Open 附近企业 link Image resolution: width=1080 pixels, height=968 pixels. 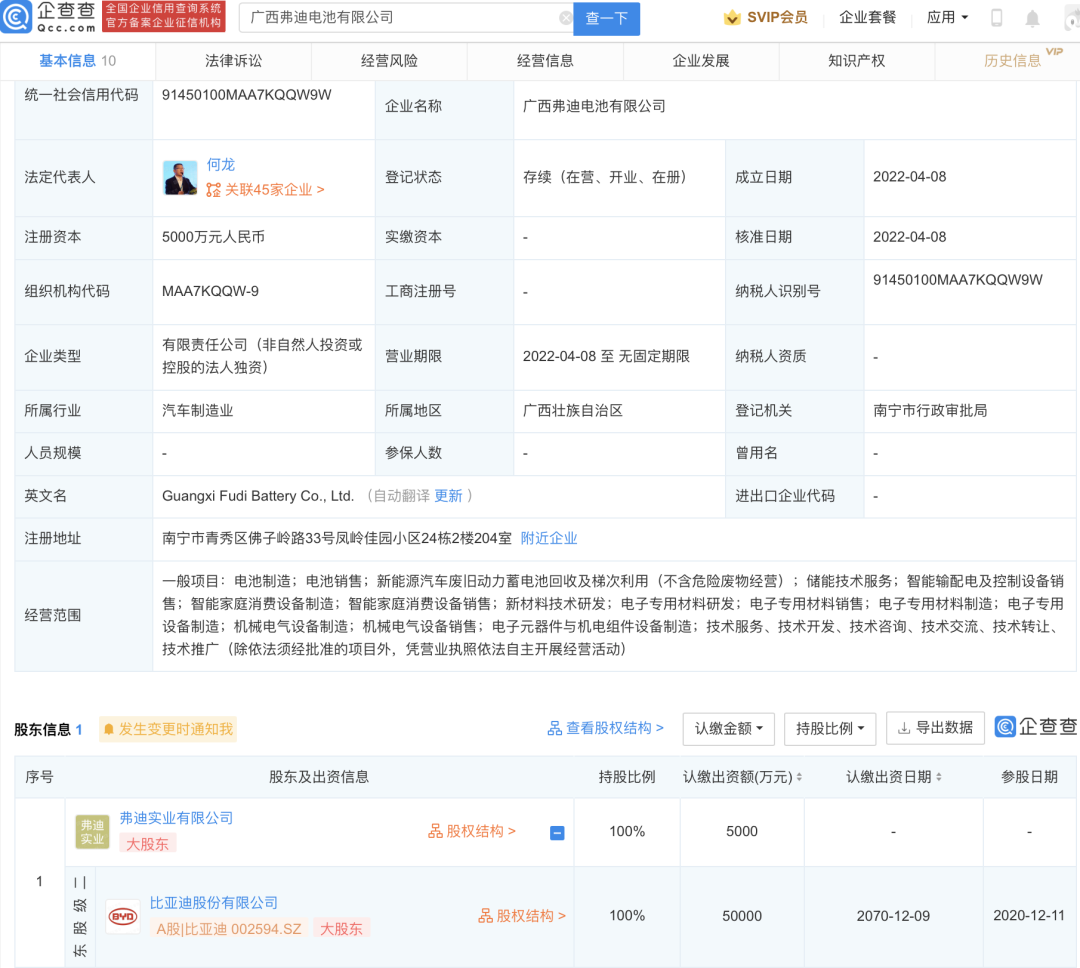[549, 539]
